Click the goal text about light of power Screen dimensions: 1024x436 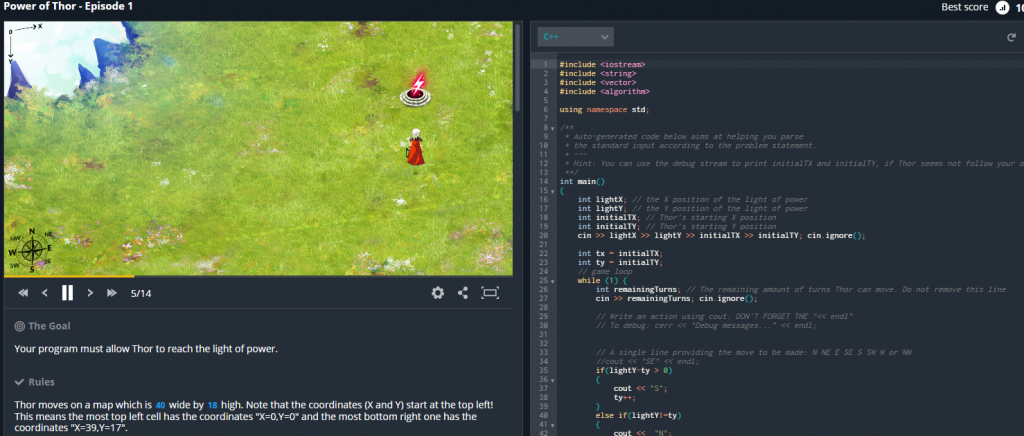pyautogui.click(x=146, y=349)
